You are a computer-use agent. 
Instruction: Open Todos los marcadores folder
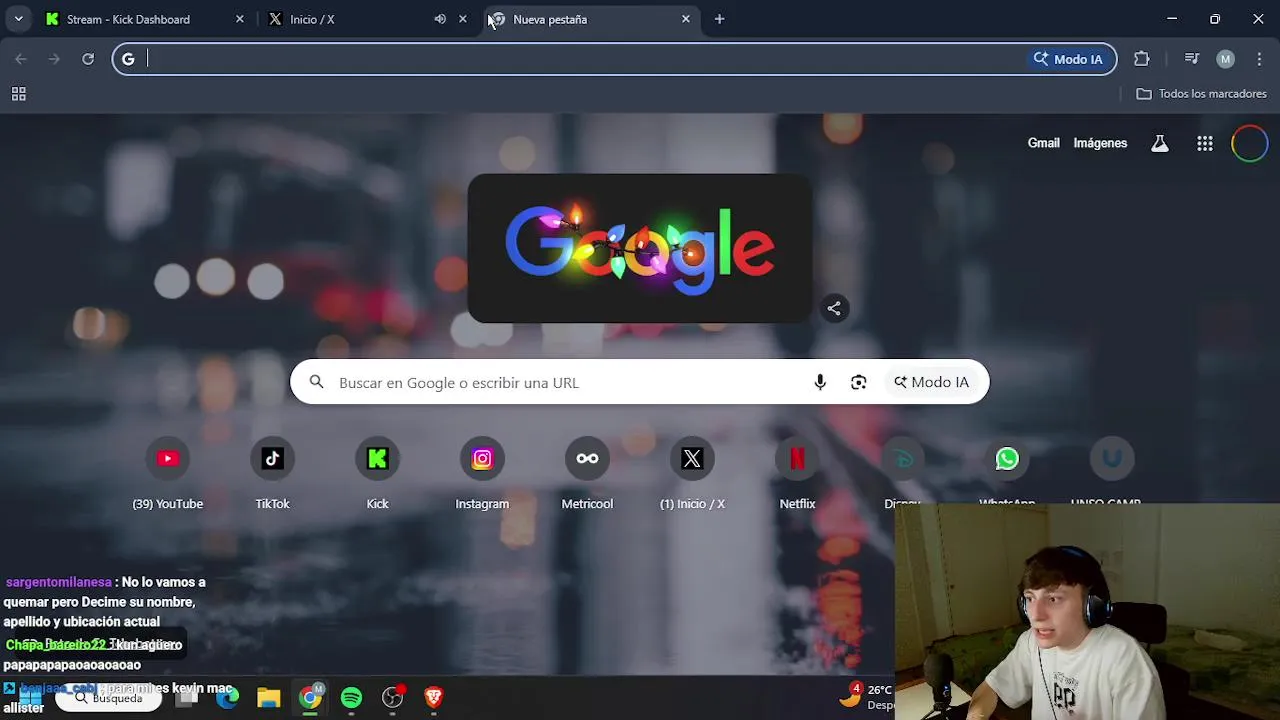[x=1202, y=94]
